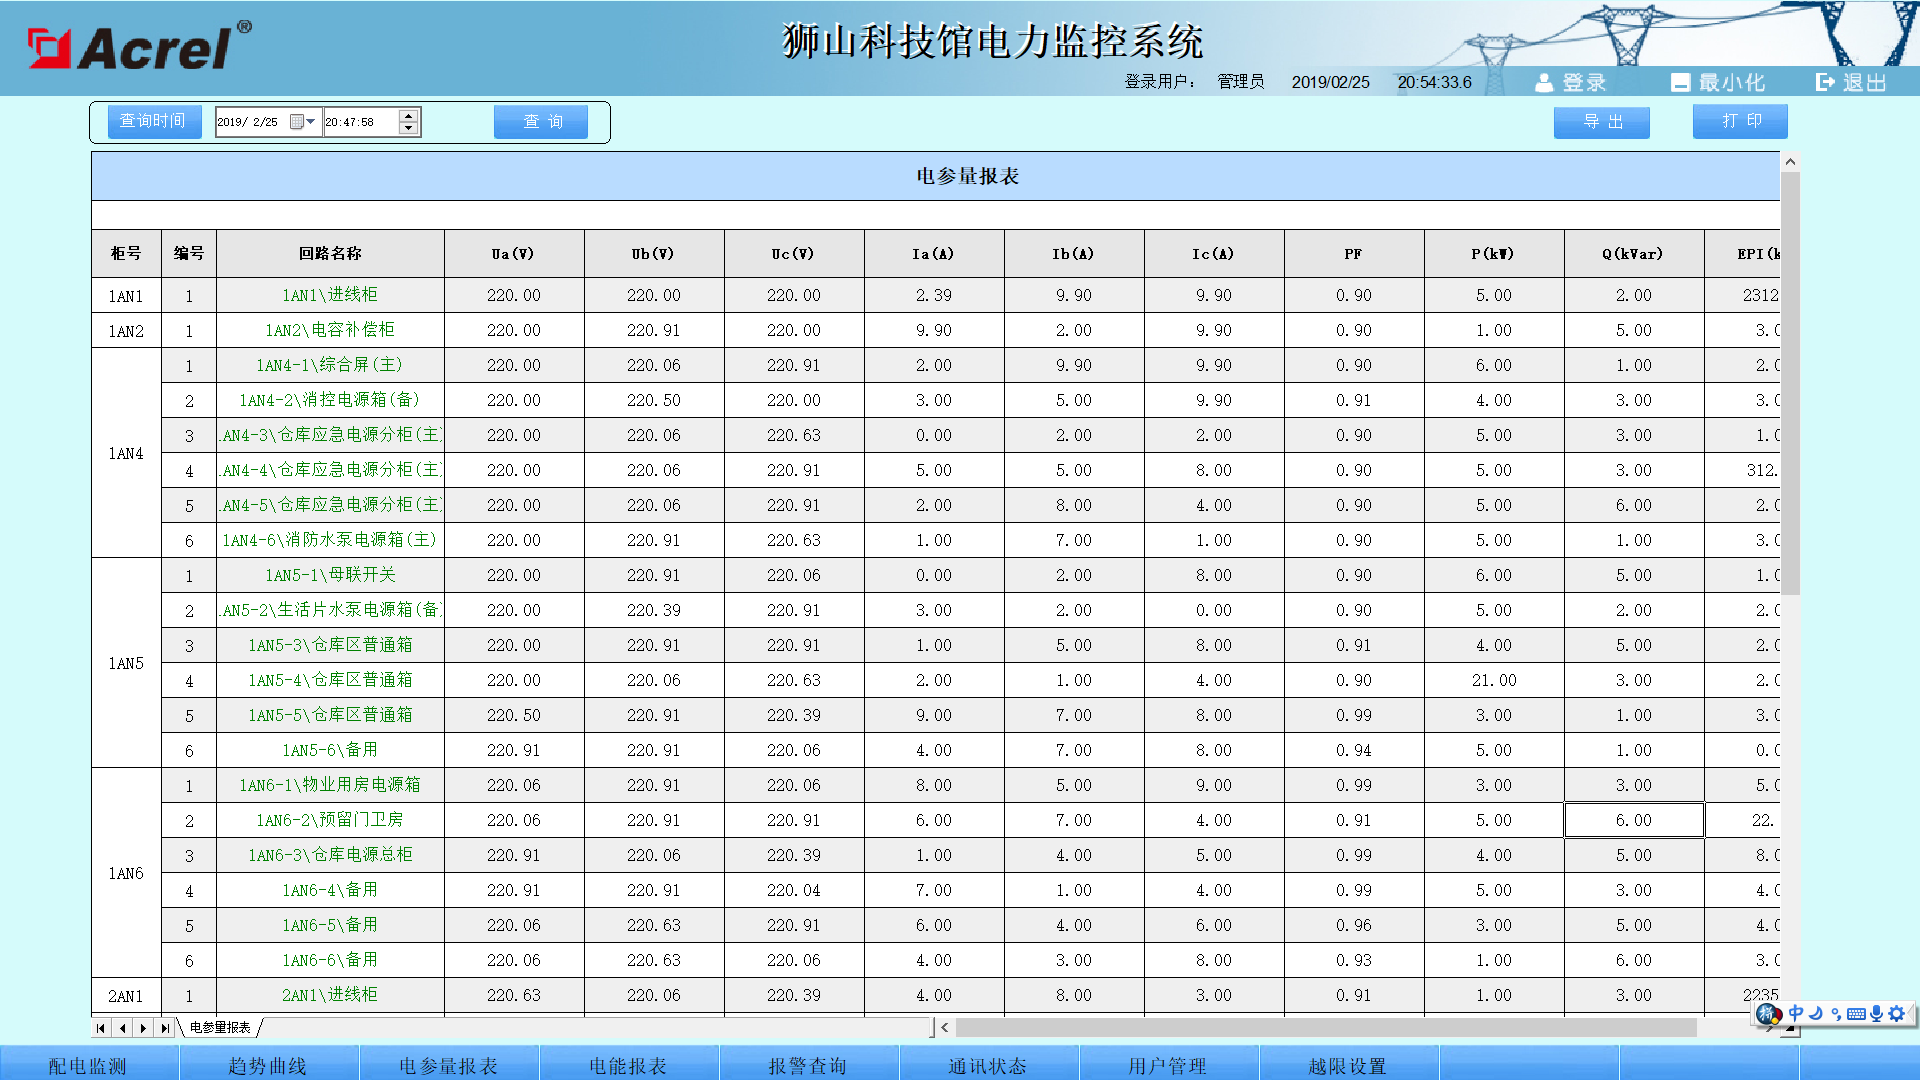
Task: Toggle the IME punctuation mode icon
Action: coord(1836,1014)
